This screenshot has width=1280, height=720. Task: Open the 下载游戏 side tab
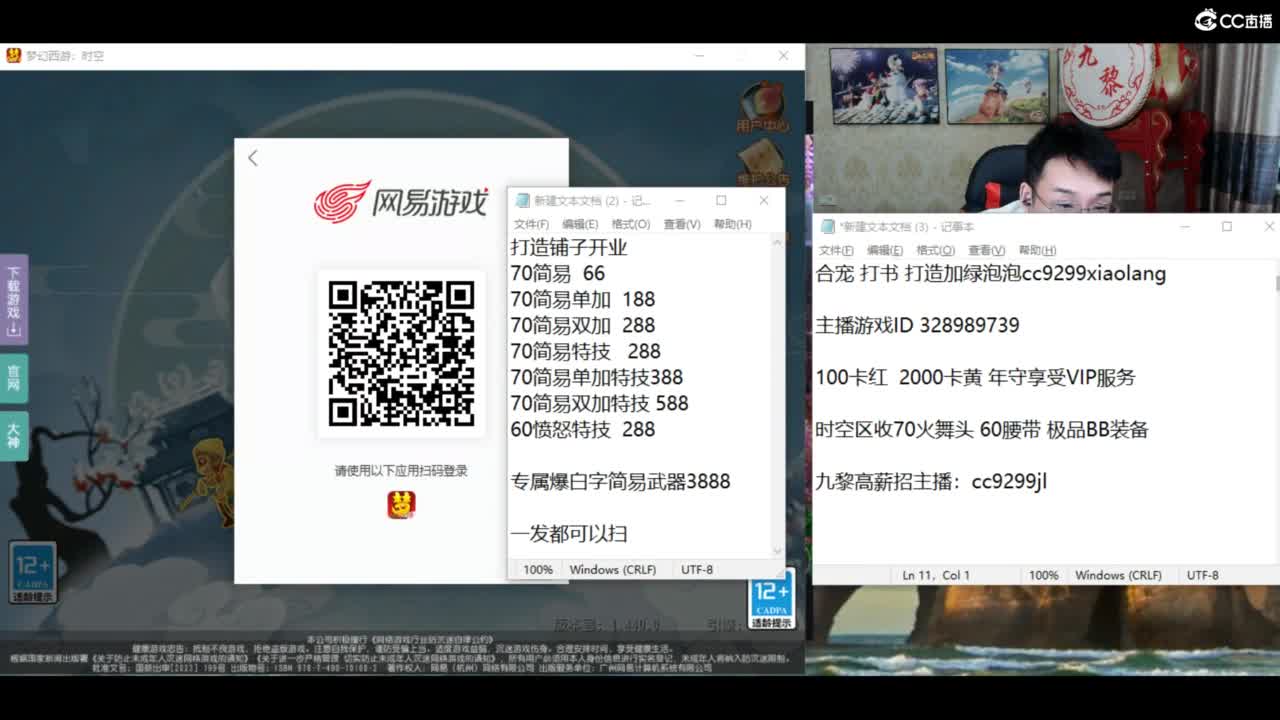coord(14,300)
